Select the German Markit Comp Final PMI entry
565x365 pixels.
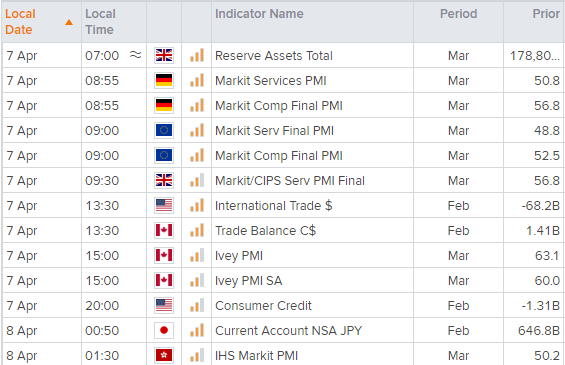pyautogui.click(x=279, y=106)
